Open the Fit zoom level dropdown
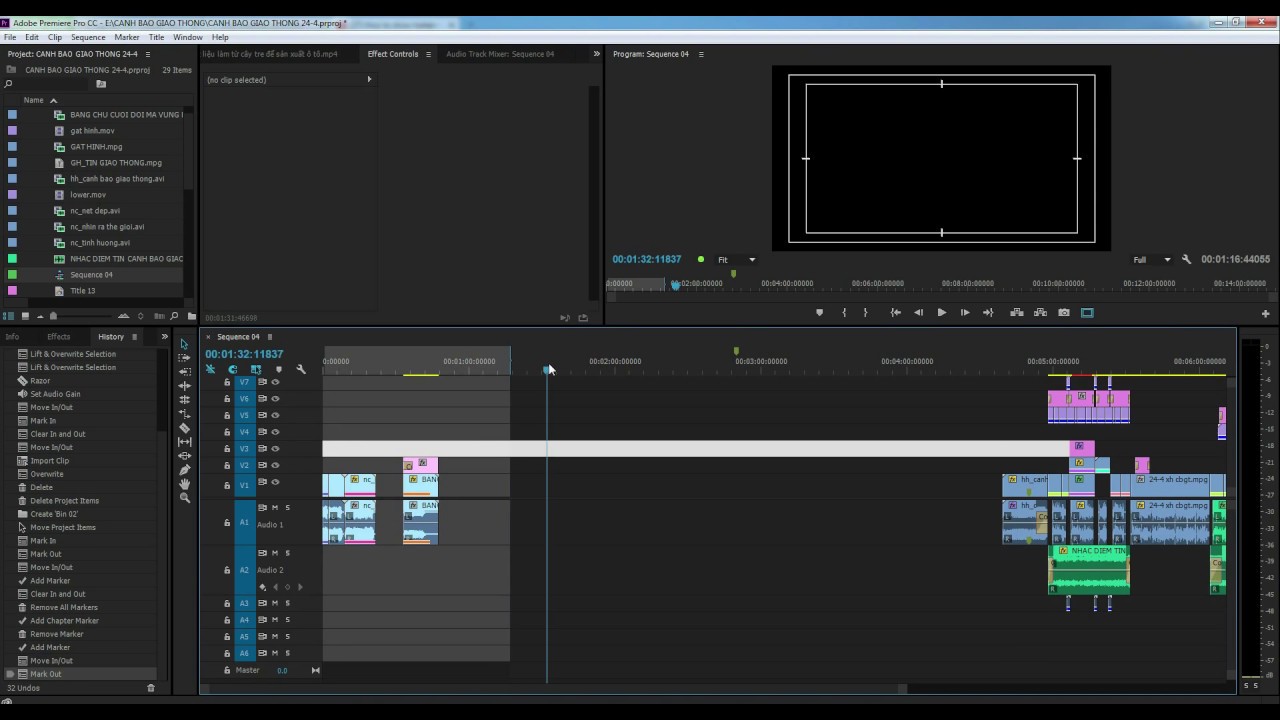 coord(736,260)
